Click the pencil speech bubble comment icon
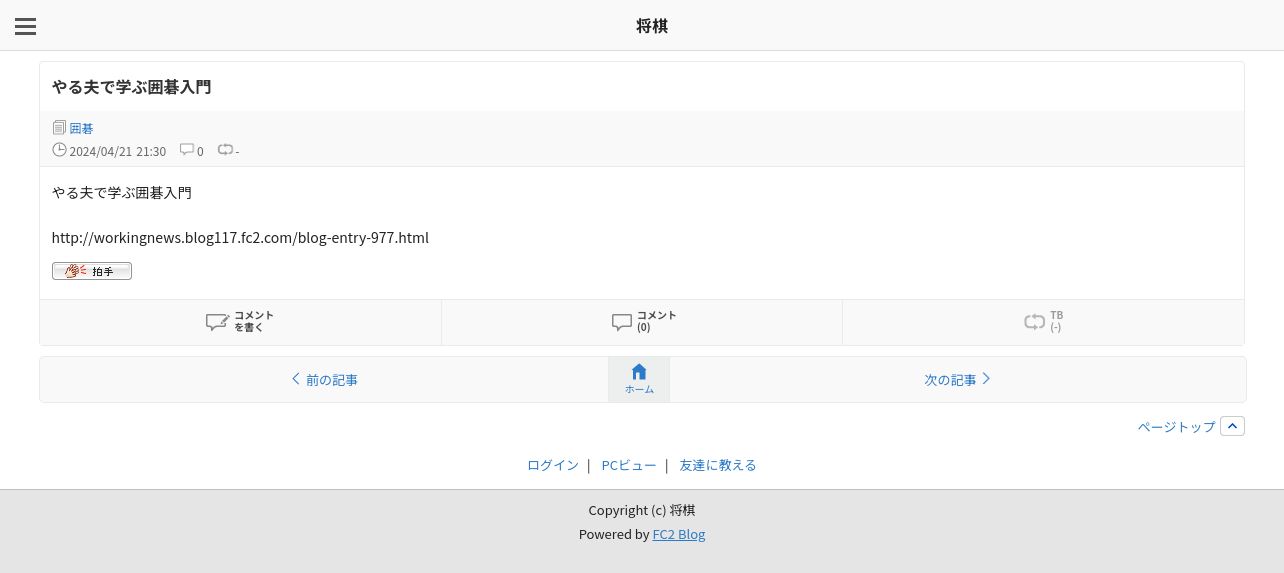The height and width of the screenshot is (573, 1284). [x=217, y=322]
